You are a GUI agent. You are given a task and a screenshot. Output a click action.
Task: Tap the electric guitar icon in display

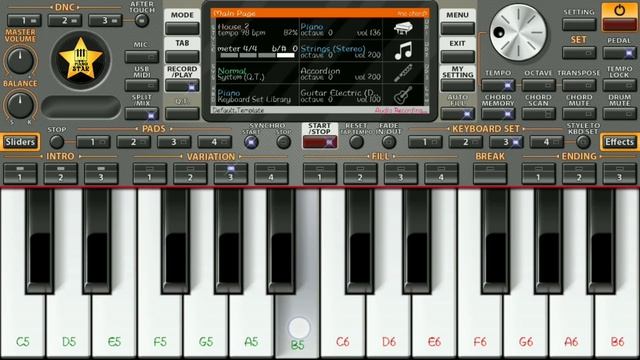tap(403, 95)
